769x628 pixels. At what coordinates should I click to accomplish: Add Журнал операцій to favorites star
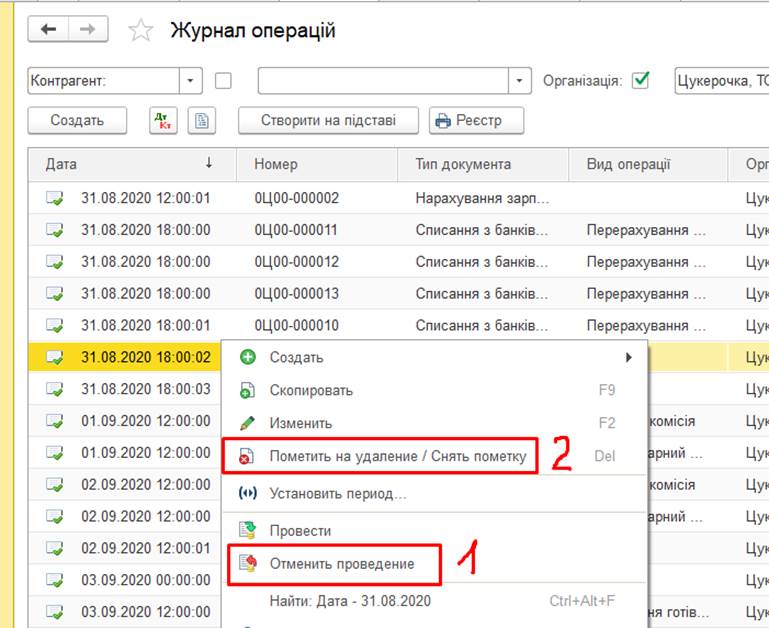tap(141, 31)
